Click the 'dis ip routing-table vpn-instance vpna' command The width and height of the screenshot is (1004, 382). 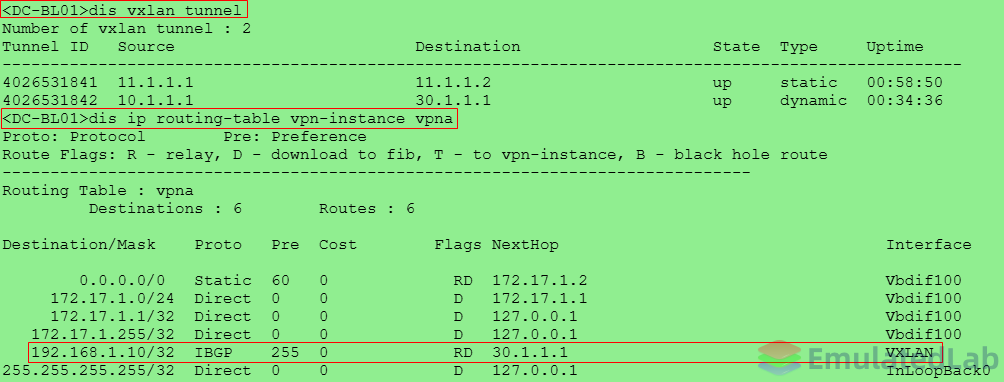click(x=229, y=119)
